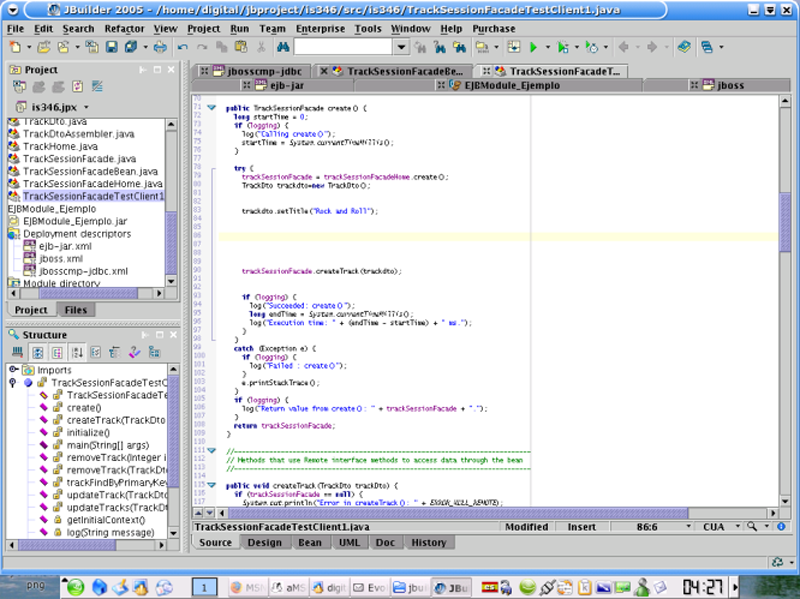Click the green Run project arrow
Screen dimensions: 800x599
(534, 47)
